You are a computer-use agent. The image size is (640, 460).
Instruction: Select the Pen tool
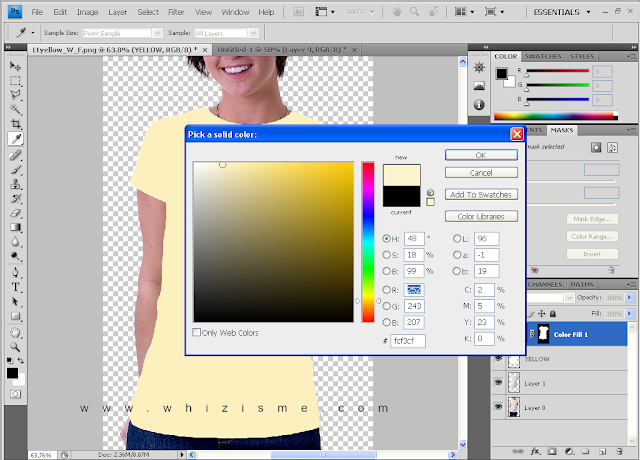tap(15, 273)
